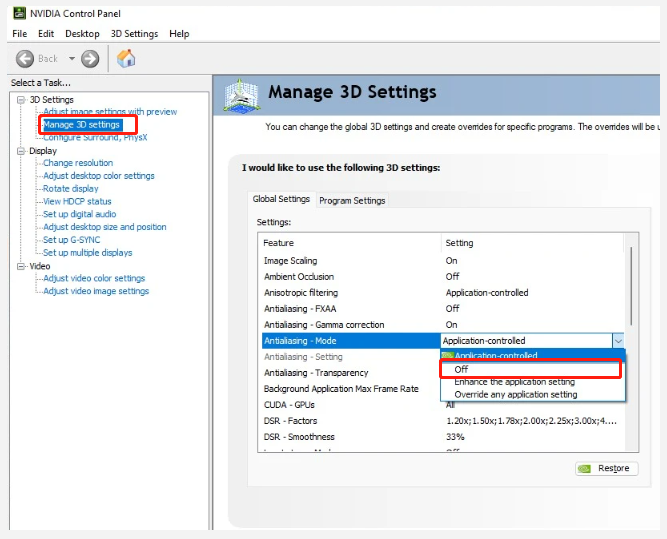This screenshot has width=667, height=539.
Task: Click the settings list vertical scrollbar
Action: [x=631, y=286]
